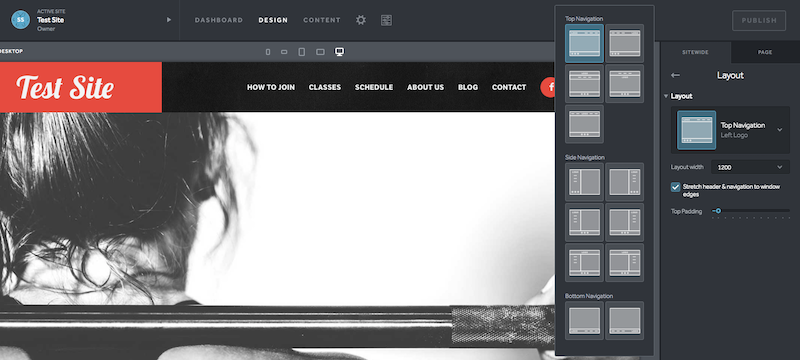
Task: Collapse the Layout section triangle
Action: (666, 96)
